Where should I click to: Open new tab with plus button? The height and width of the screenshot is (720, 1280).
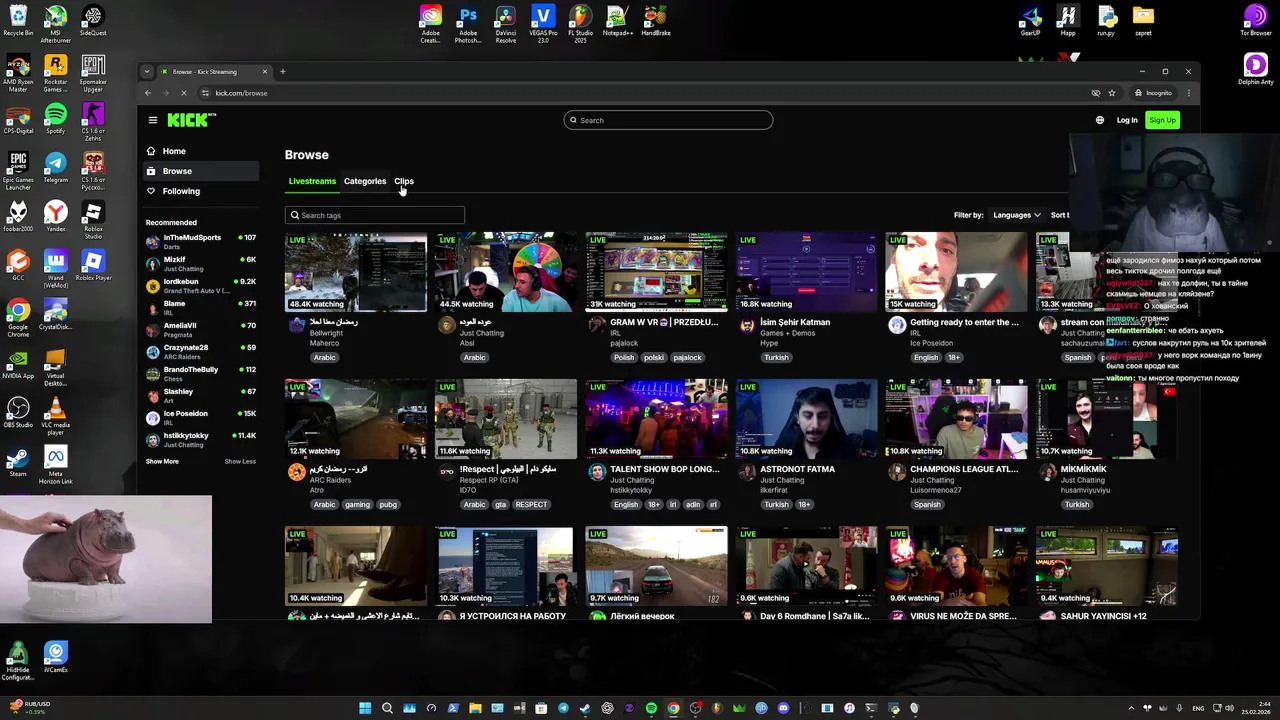282,72
